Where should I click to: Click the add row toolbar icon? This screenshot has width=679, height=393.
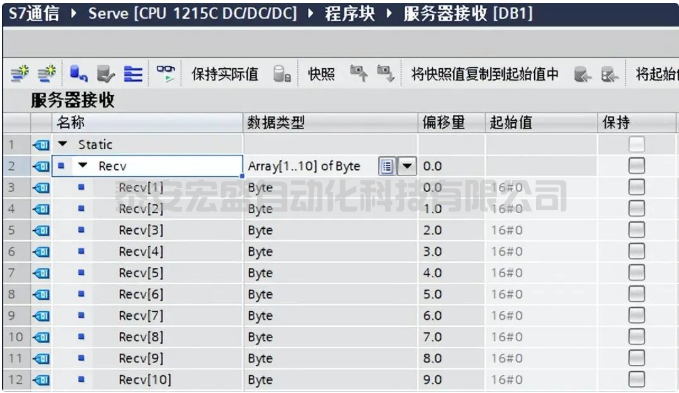tap(46, 74)
